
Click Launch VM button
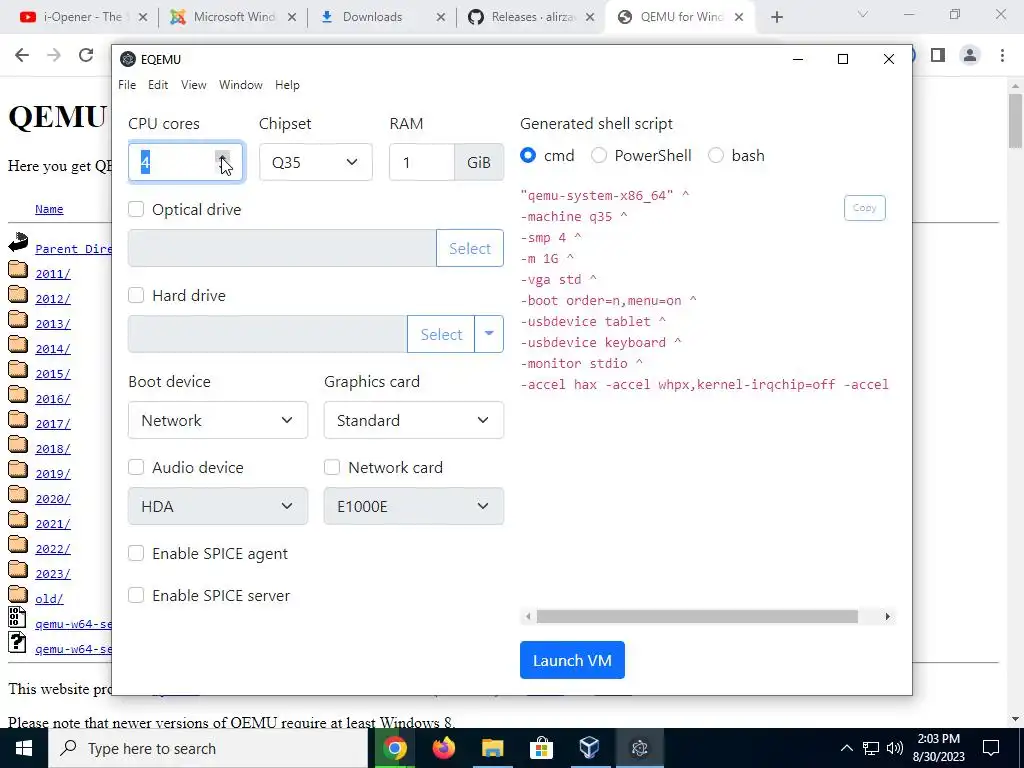(x=572, y=660)
